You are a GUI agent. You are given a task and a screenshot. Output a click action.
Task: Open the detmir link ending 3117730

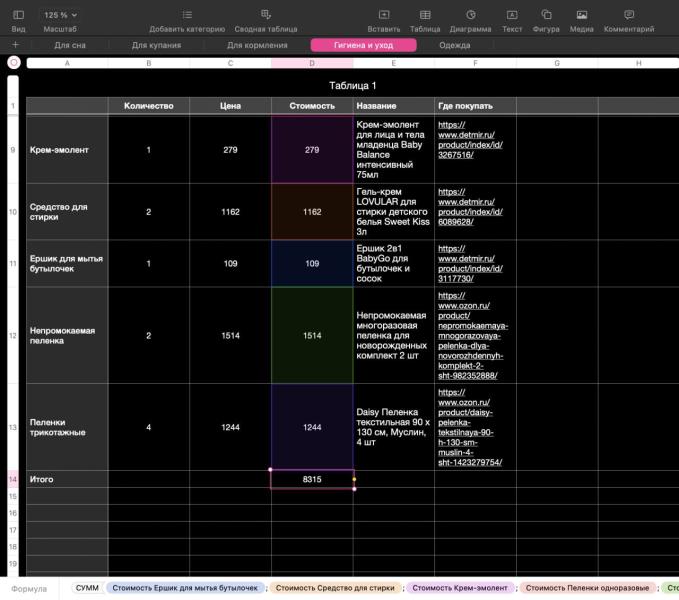pos(470,264)
